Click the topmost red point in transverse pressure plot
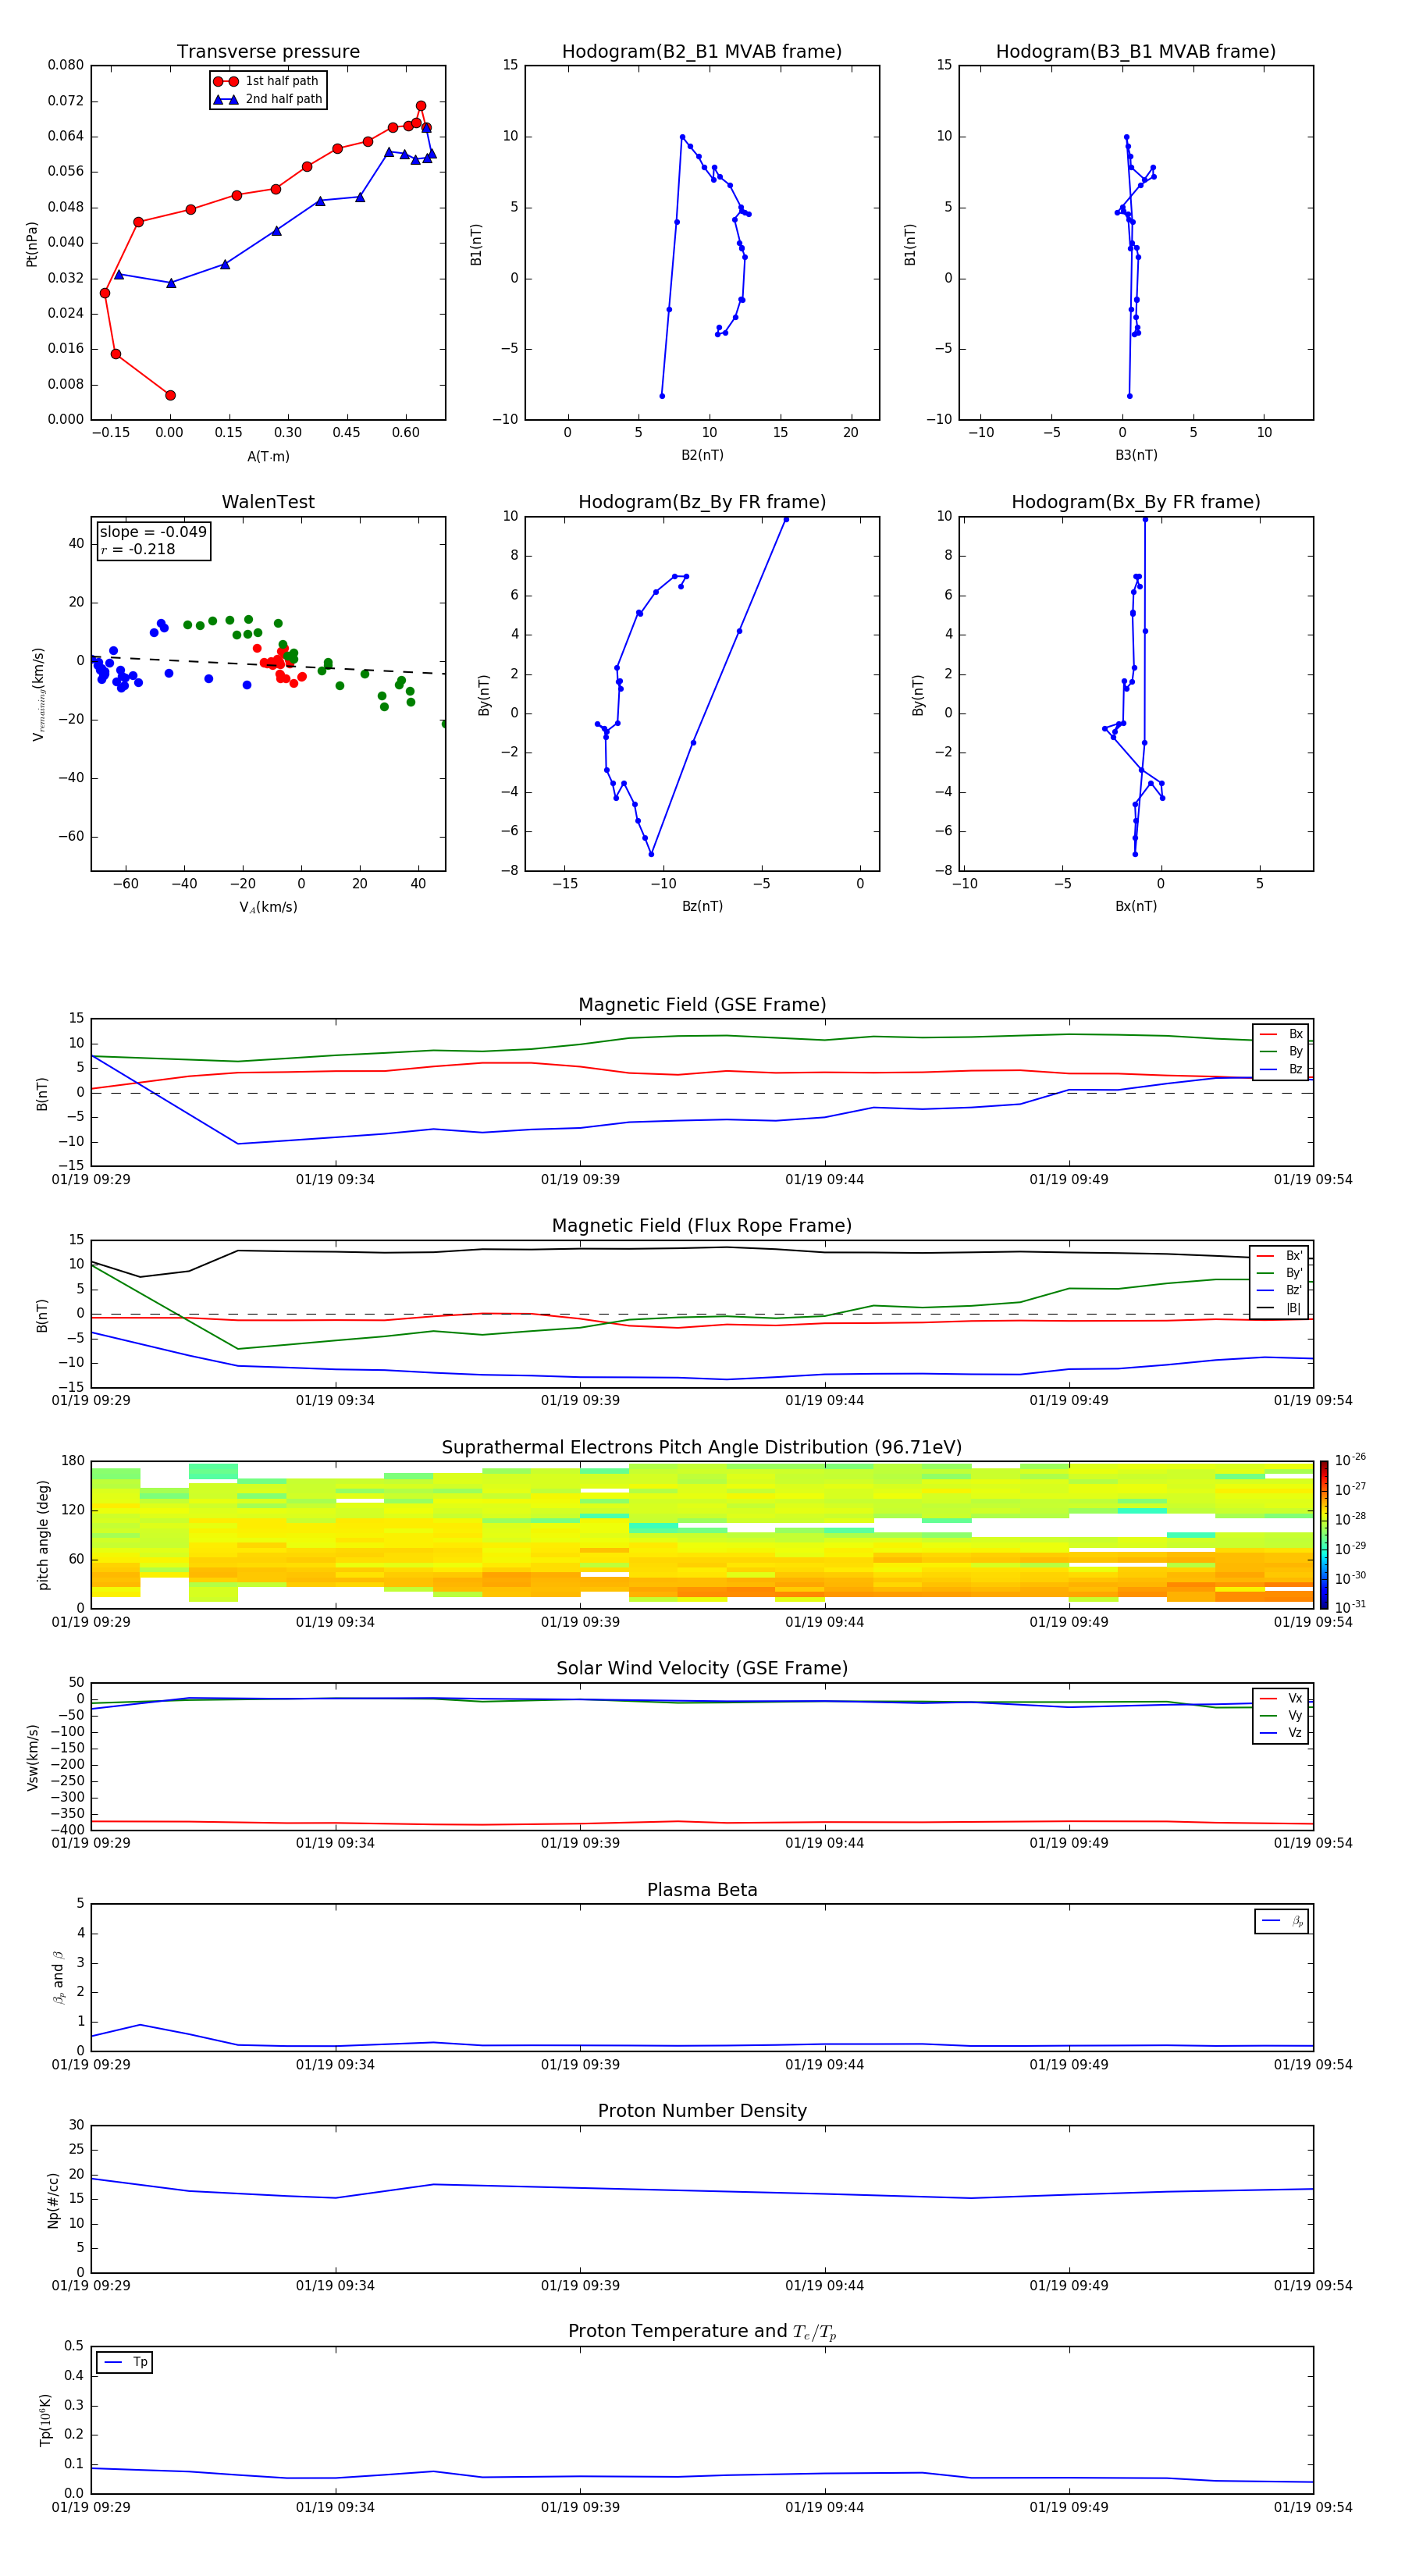This screenshot has height=2576, width=1405. point(421,106)
